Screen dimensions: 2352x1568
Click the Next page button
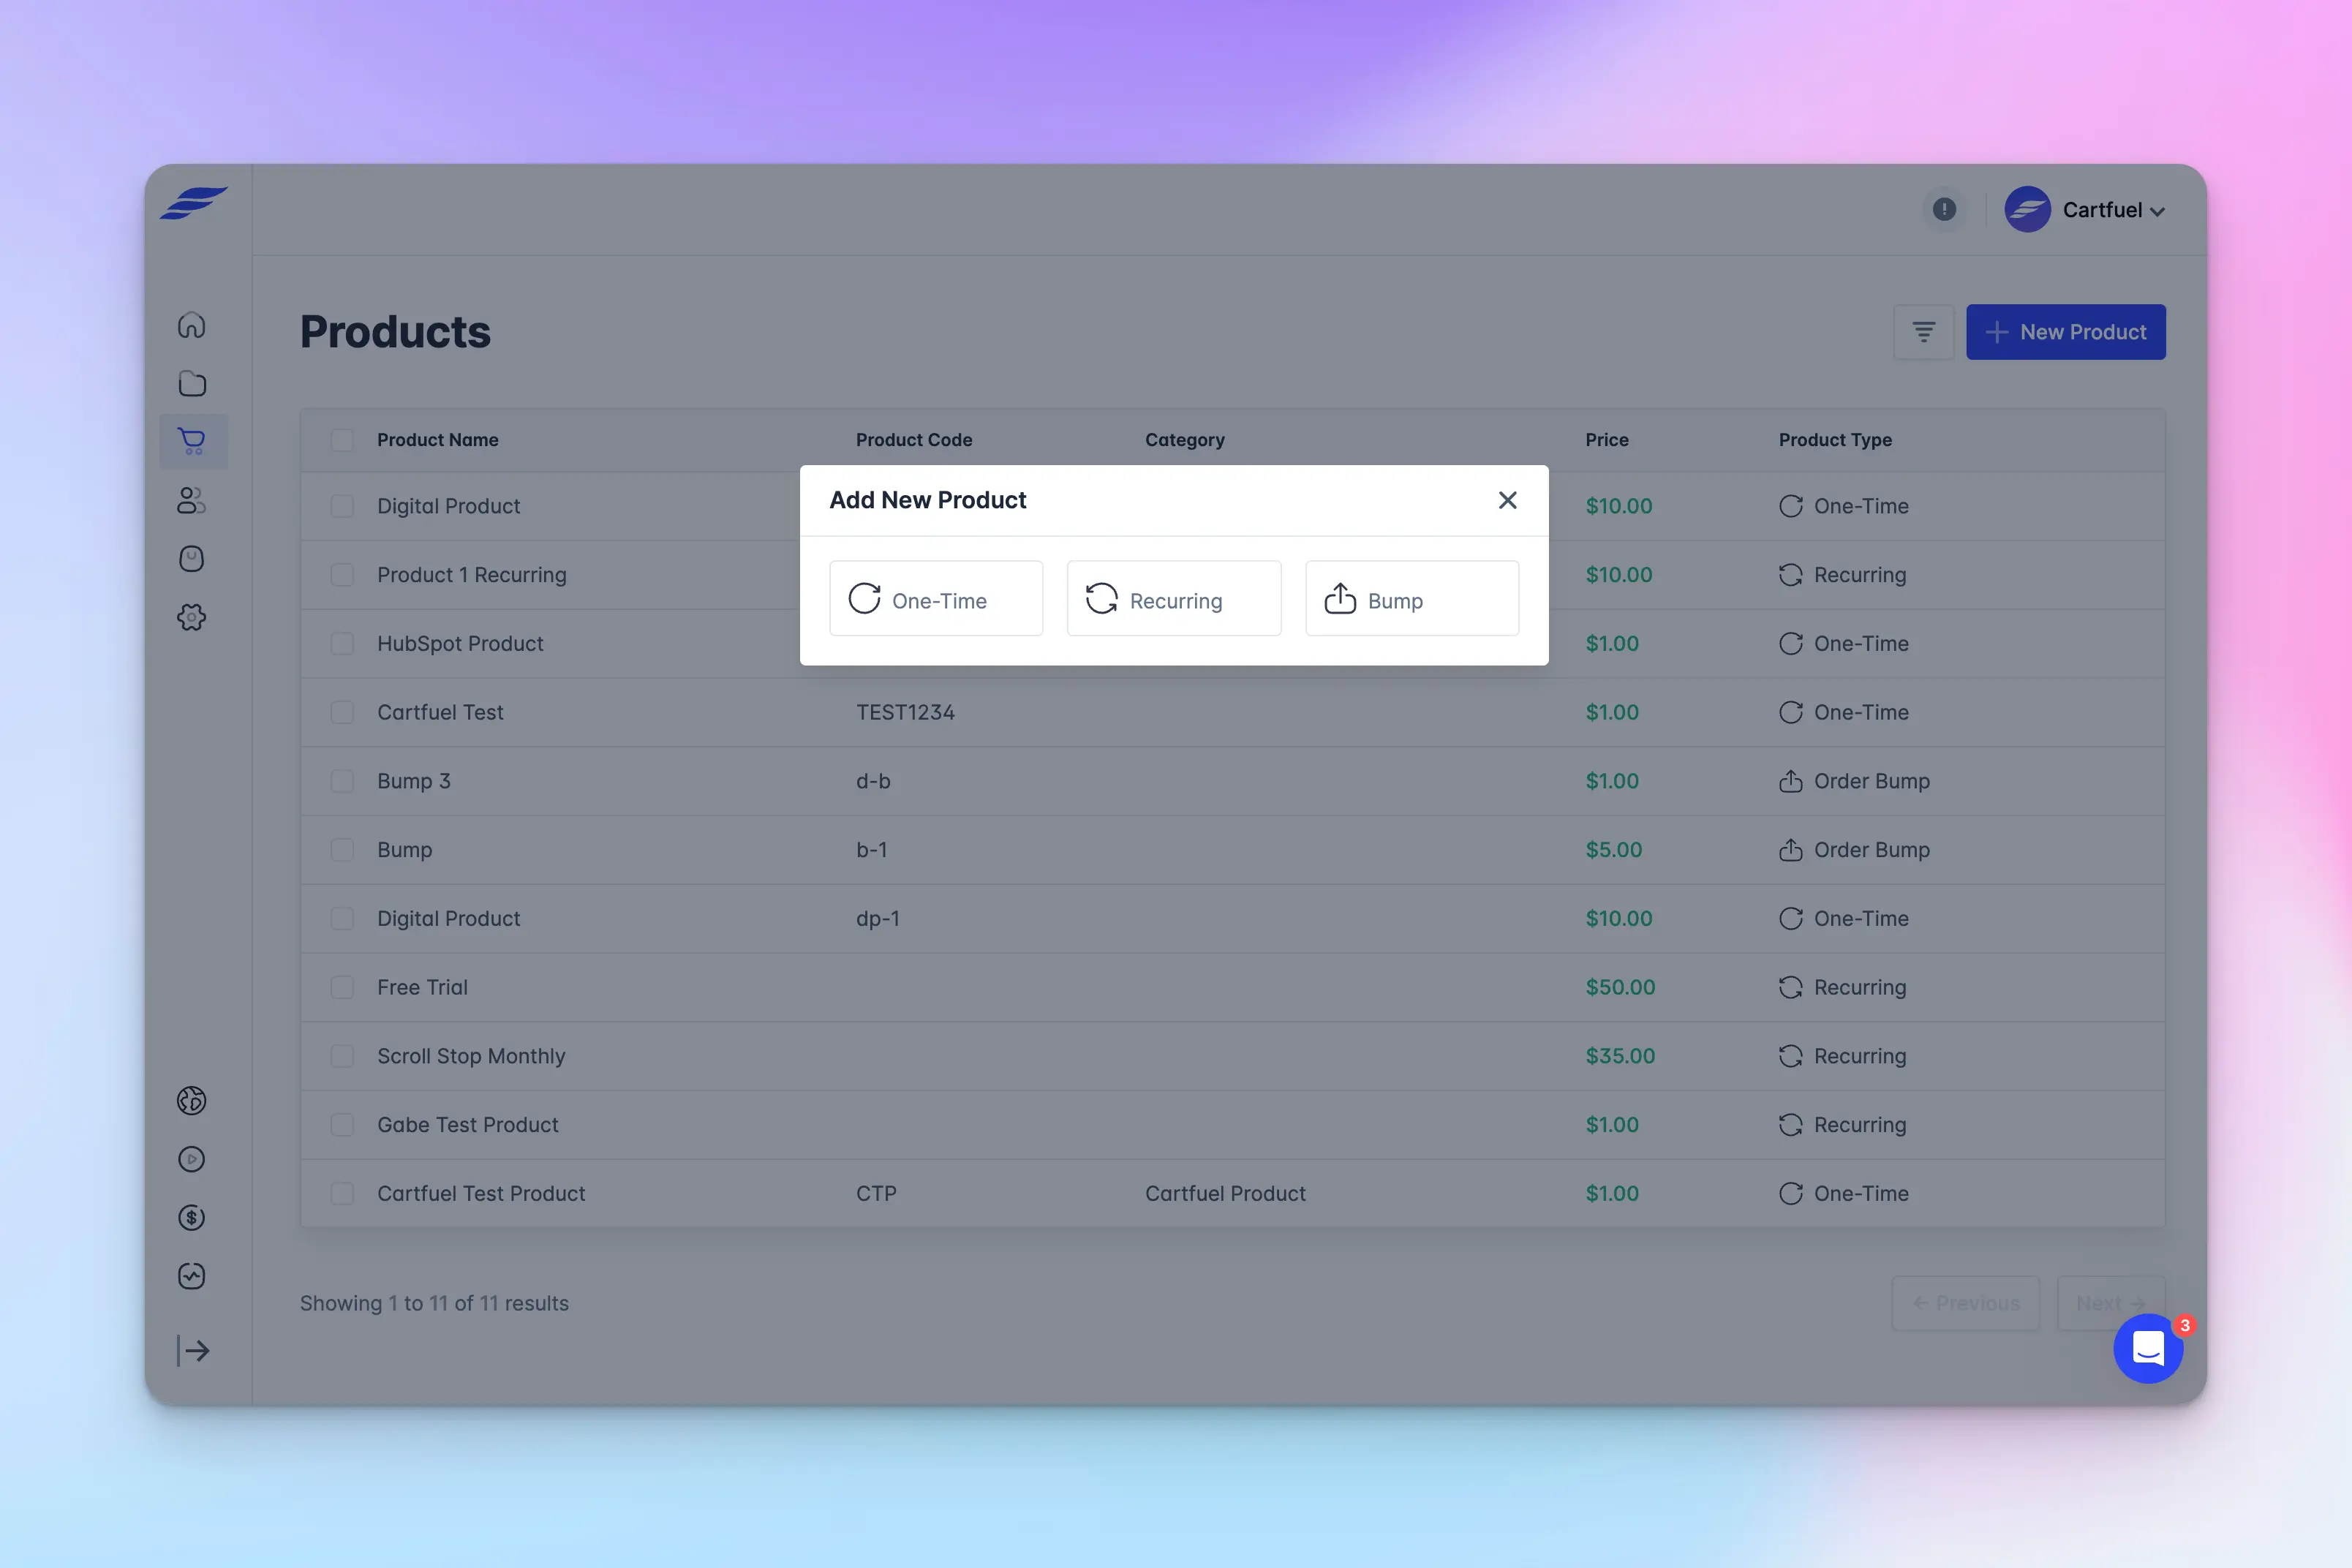(x=2111, y=1303)
